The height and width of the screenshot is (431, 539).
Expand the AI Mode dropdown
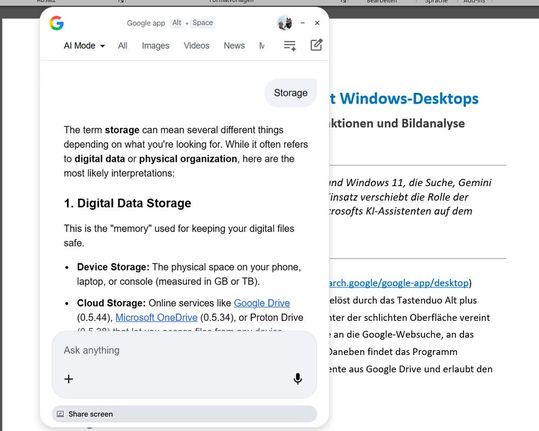(84, 46)
